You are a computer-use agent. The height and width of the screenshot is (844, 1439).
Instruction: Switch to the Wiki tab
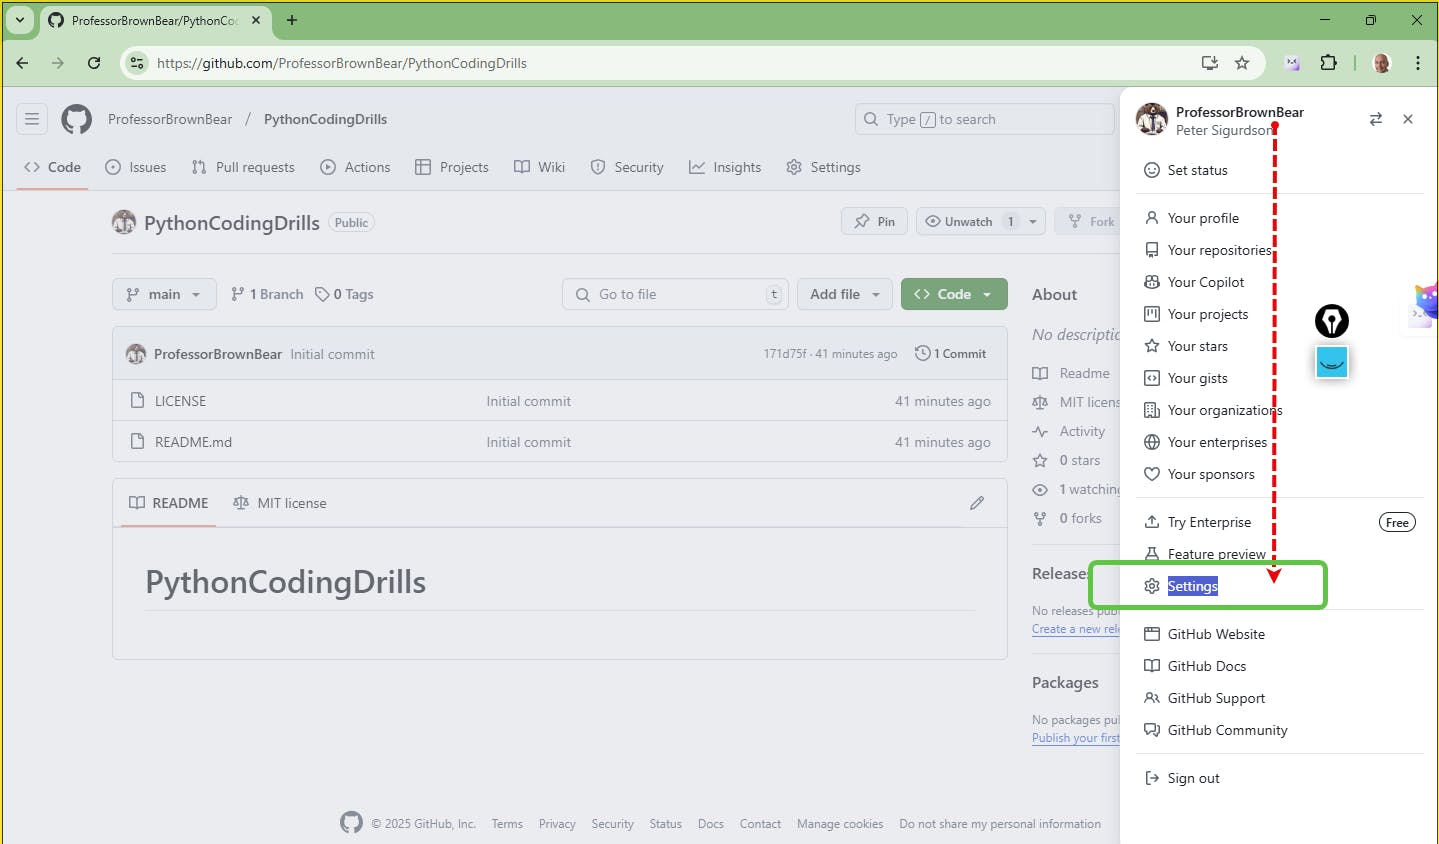coord(540,167)
